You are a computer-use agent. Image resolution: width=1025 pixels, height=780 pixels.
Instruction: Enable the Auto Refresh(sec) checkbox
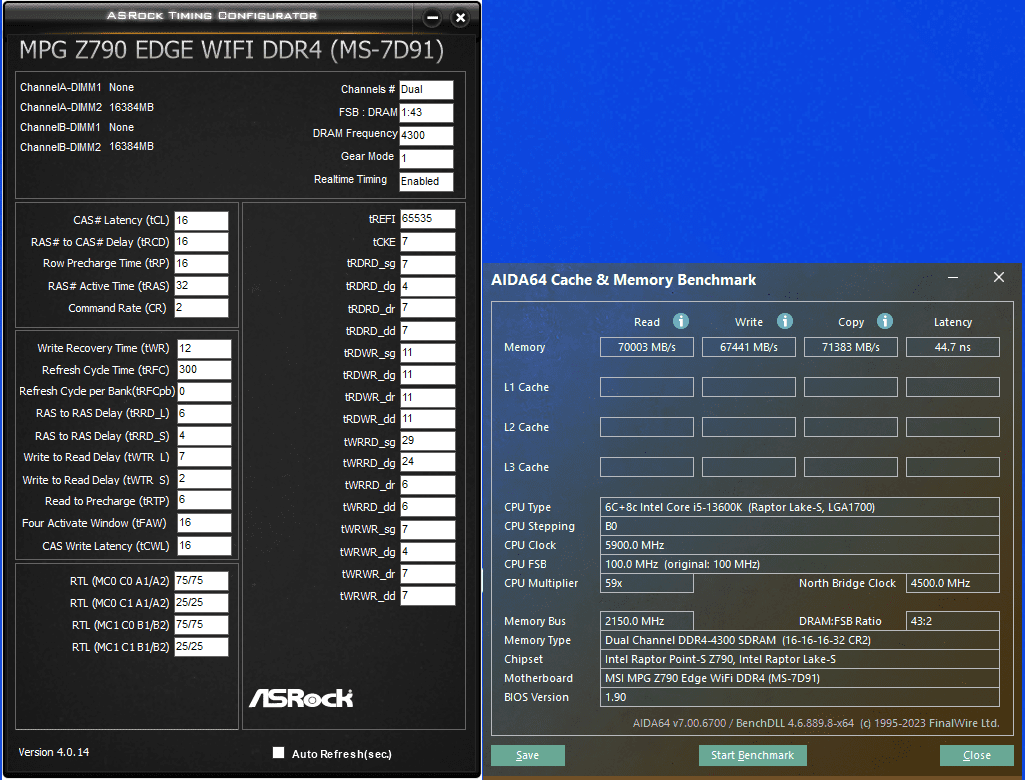pyautogui.click(x=278, y=753)
